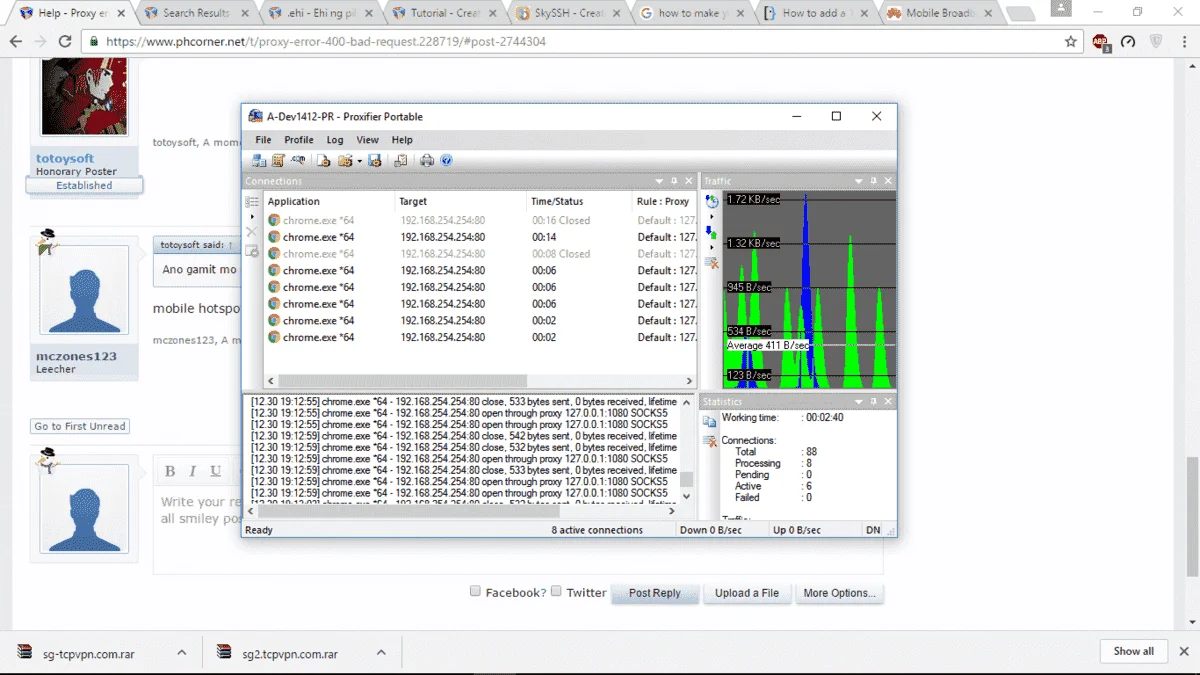Click the New Profile toolbar icon
Image resolution: width=1200 pixels, height=675 pixels.
point(324,160)
